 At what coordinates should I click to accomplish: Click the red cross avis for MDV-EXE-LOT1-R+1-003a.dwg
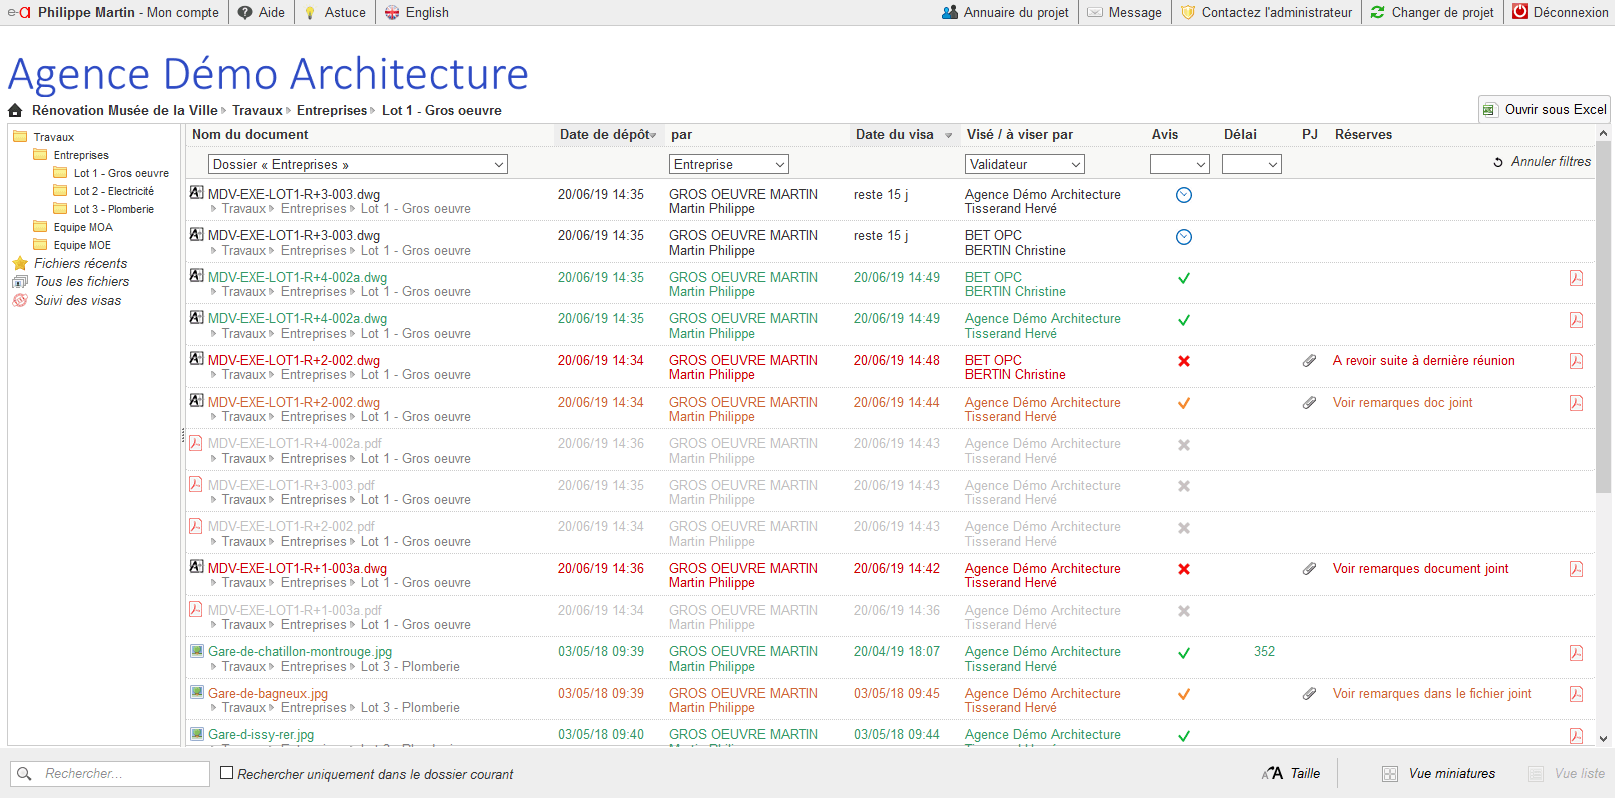pos(1184,569)
